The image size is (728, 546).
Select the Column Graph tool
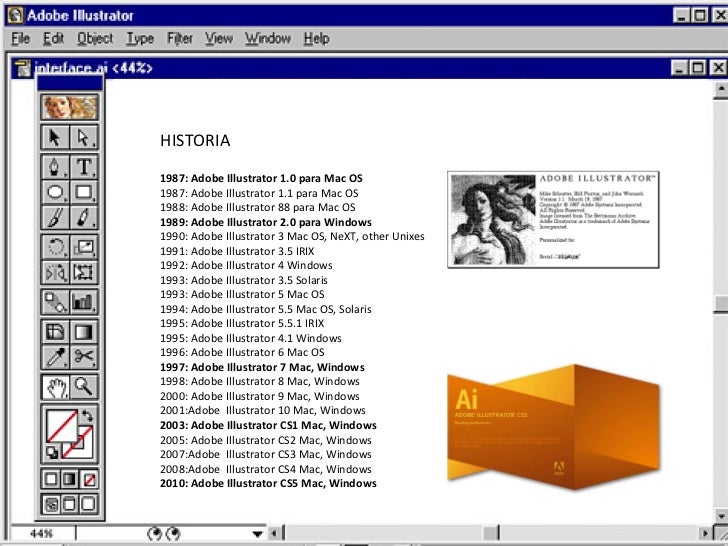pyautogui.click(x=84, y=302)
